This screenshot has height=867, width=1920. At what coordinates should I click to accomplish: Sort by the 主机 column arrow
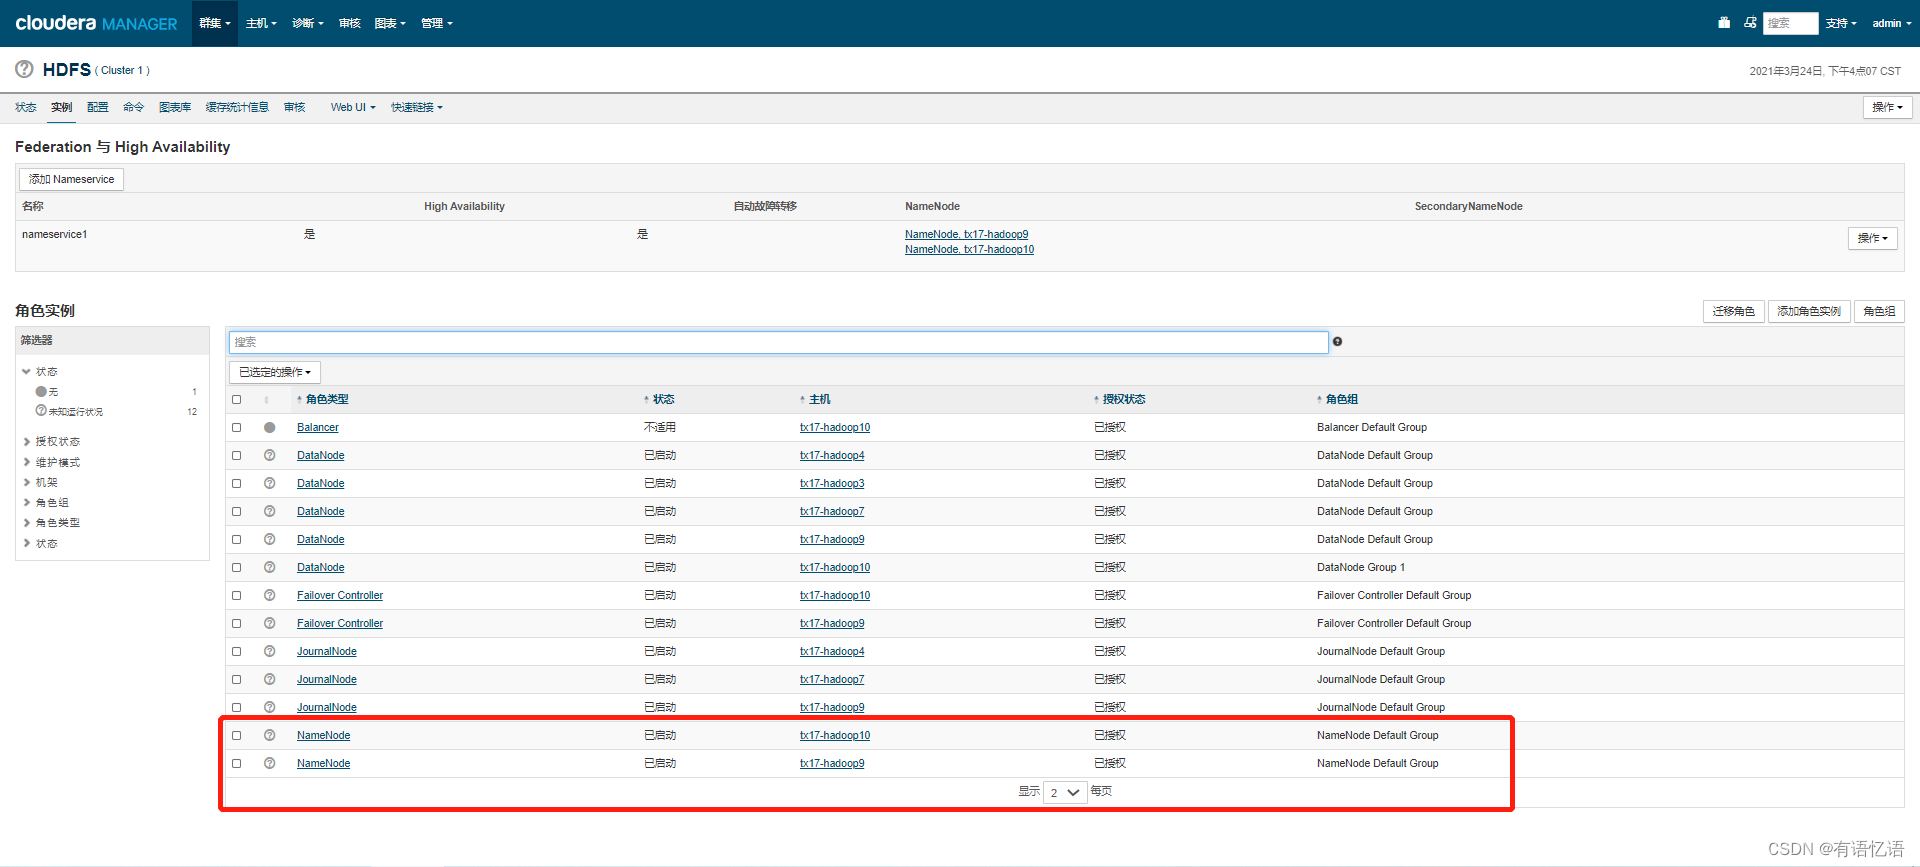pos(802,399)
